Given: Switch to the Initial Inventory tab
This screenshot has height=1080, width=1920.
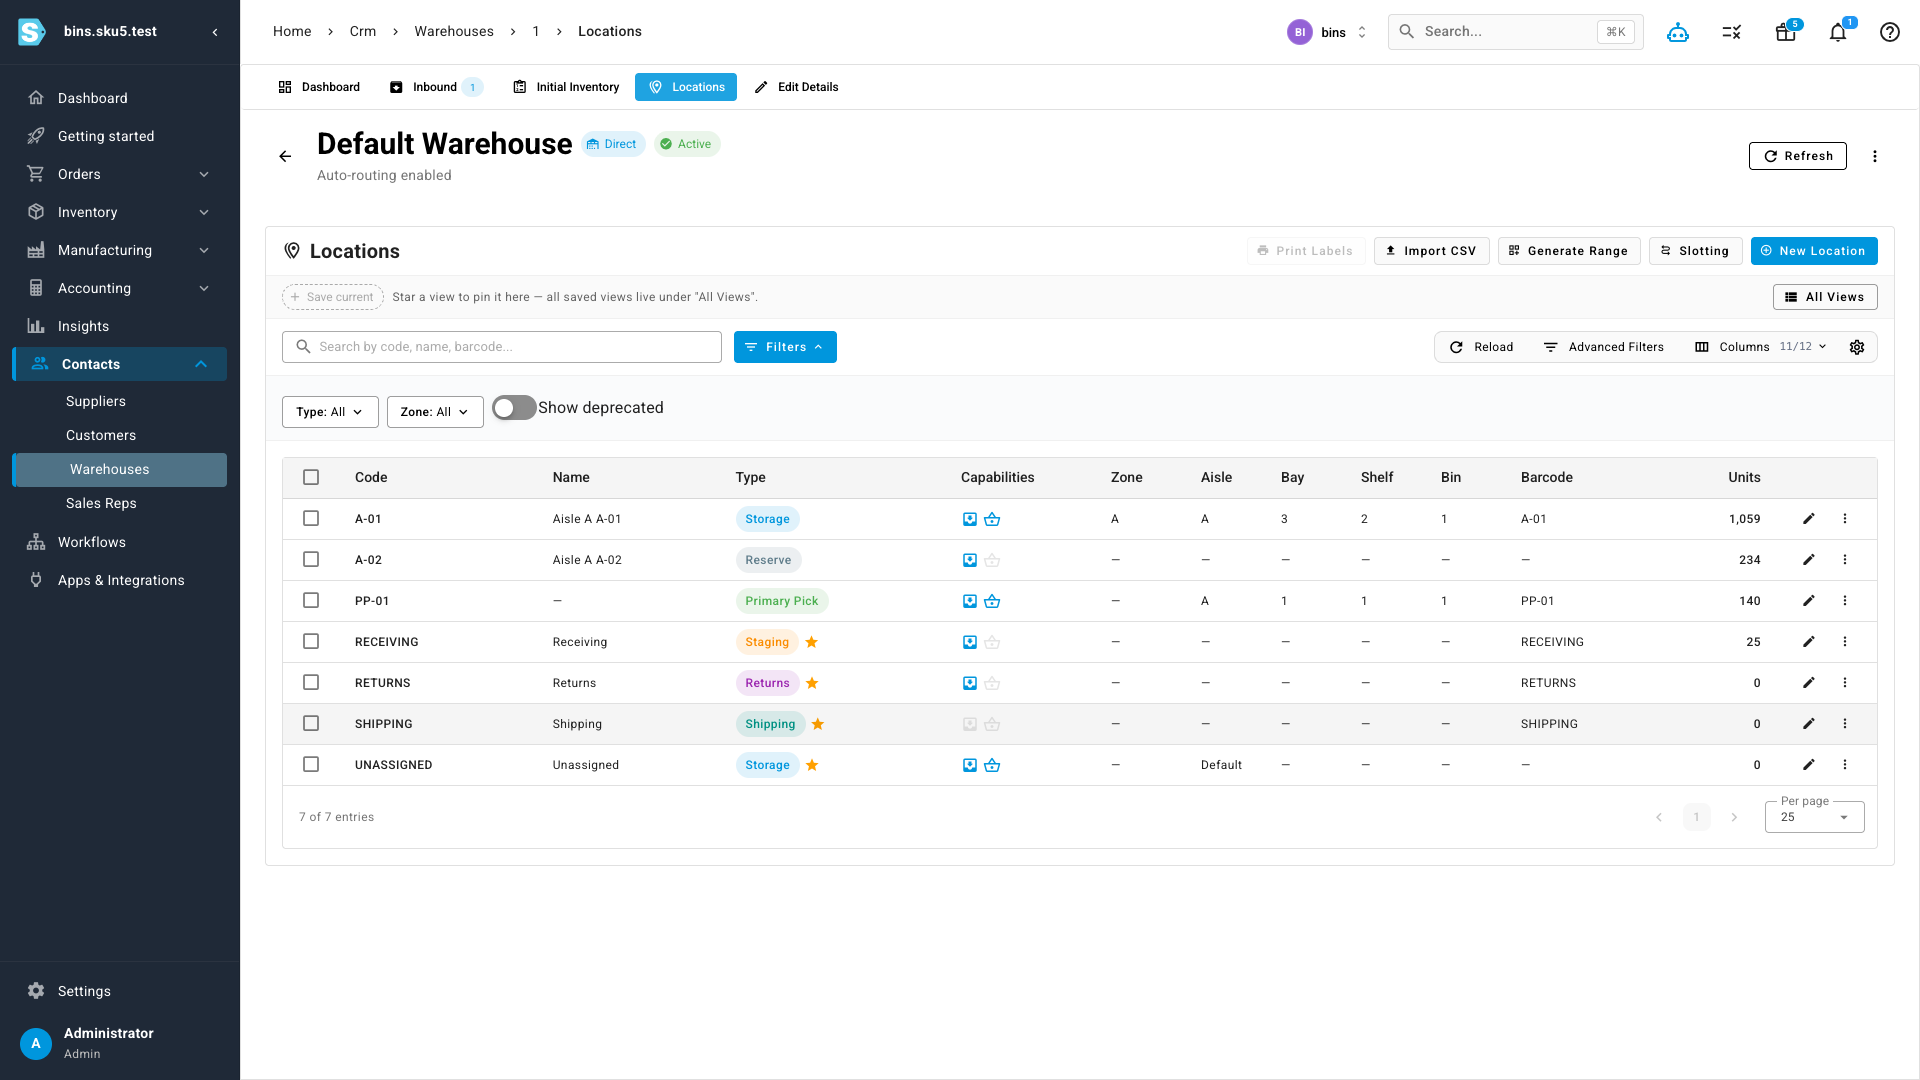Looking at the screenshot, I should (x=566, y=87).
